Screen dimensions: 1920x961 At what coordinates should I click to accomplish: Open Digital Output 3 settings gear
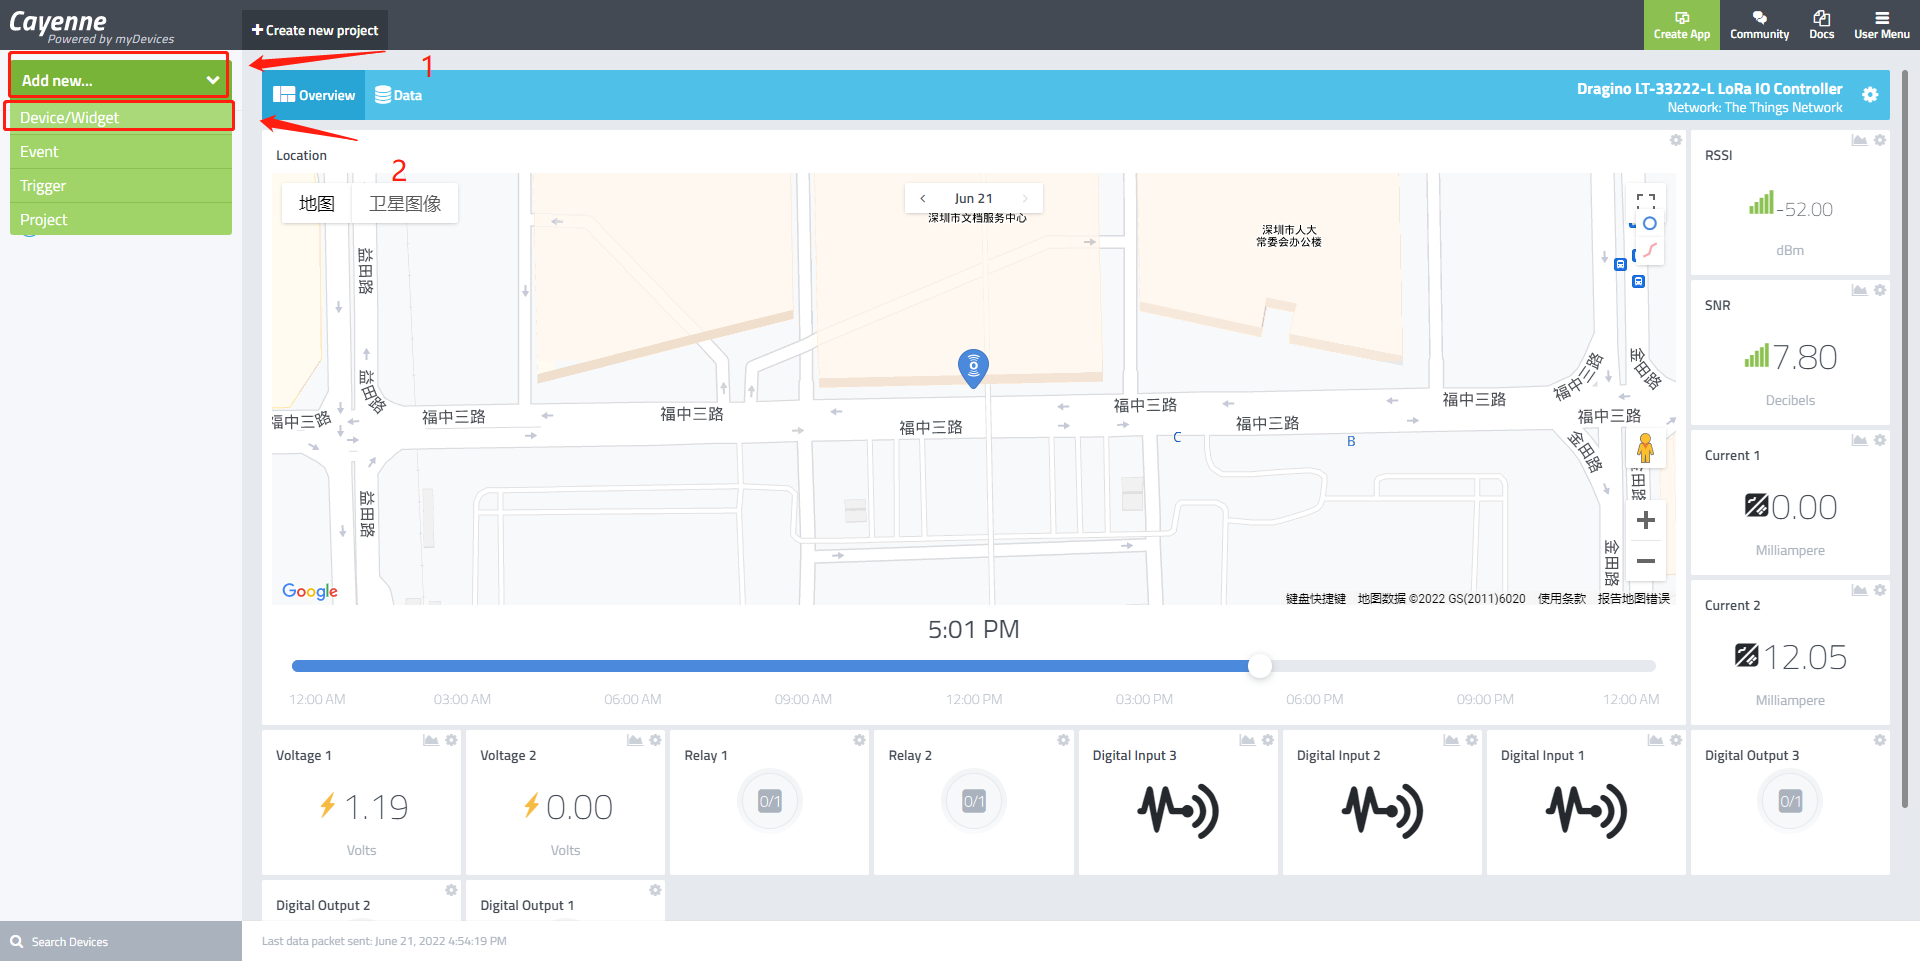1880,740
